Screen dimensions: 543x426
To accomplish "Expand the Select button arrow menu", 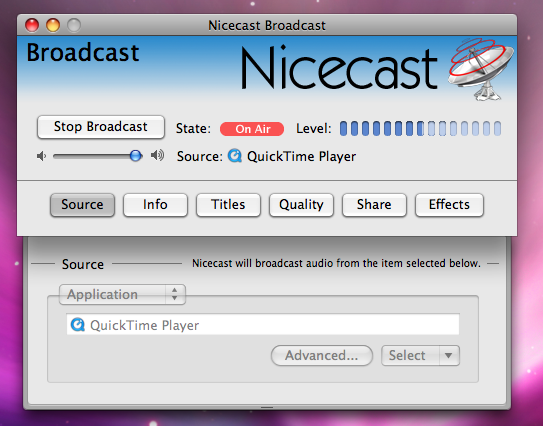I will [449, 355].
